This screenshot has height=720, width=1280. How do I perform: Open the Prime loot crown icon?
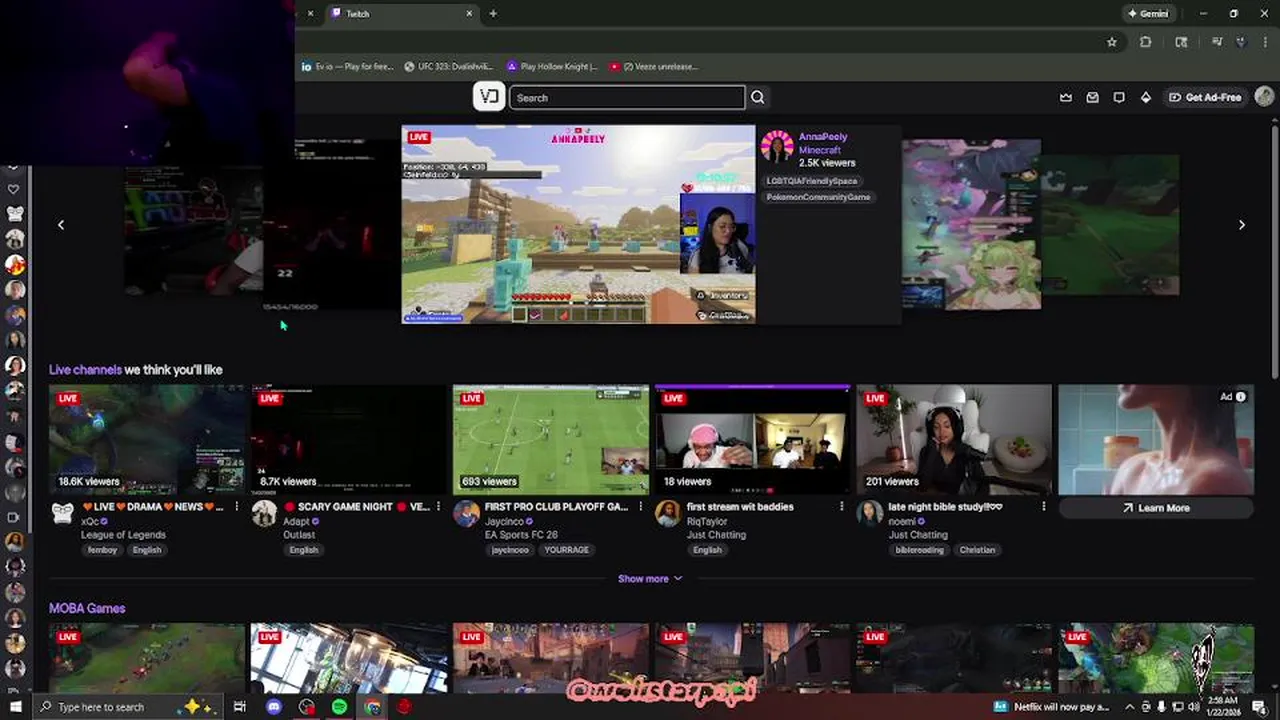point(1066,97)
